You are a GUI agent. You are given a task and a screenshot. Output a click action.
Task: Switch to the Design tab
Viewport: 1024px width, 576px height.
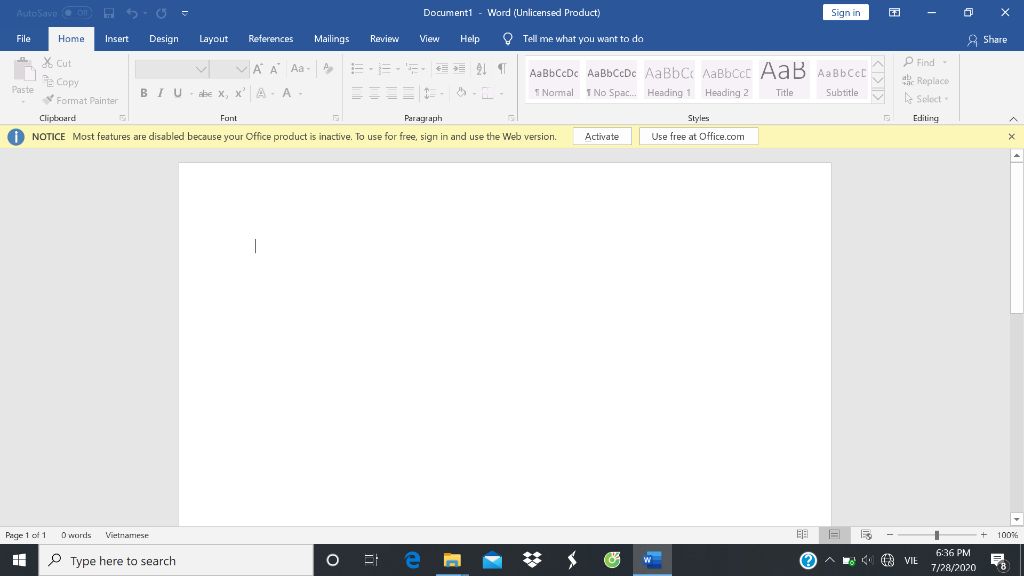[x=163, y=39]
